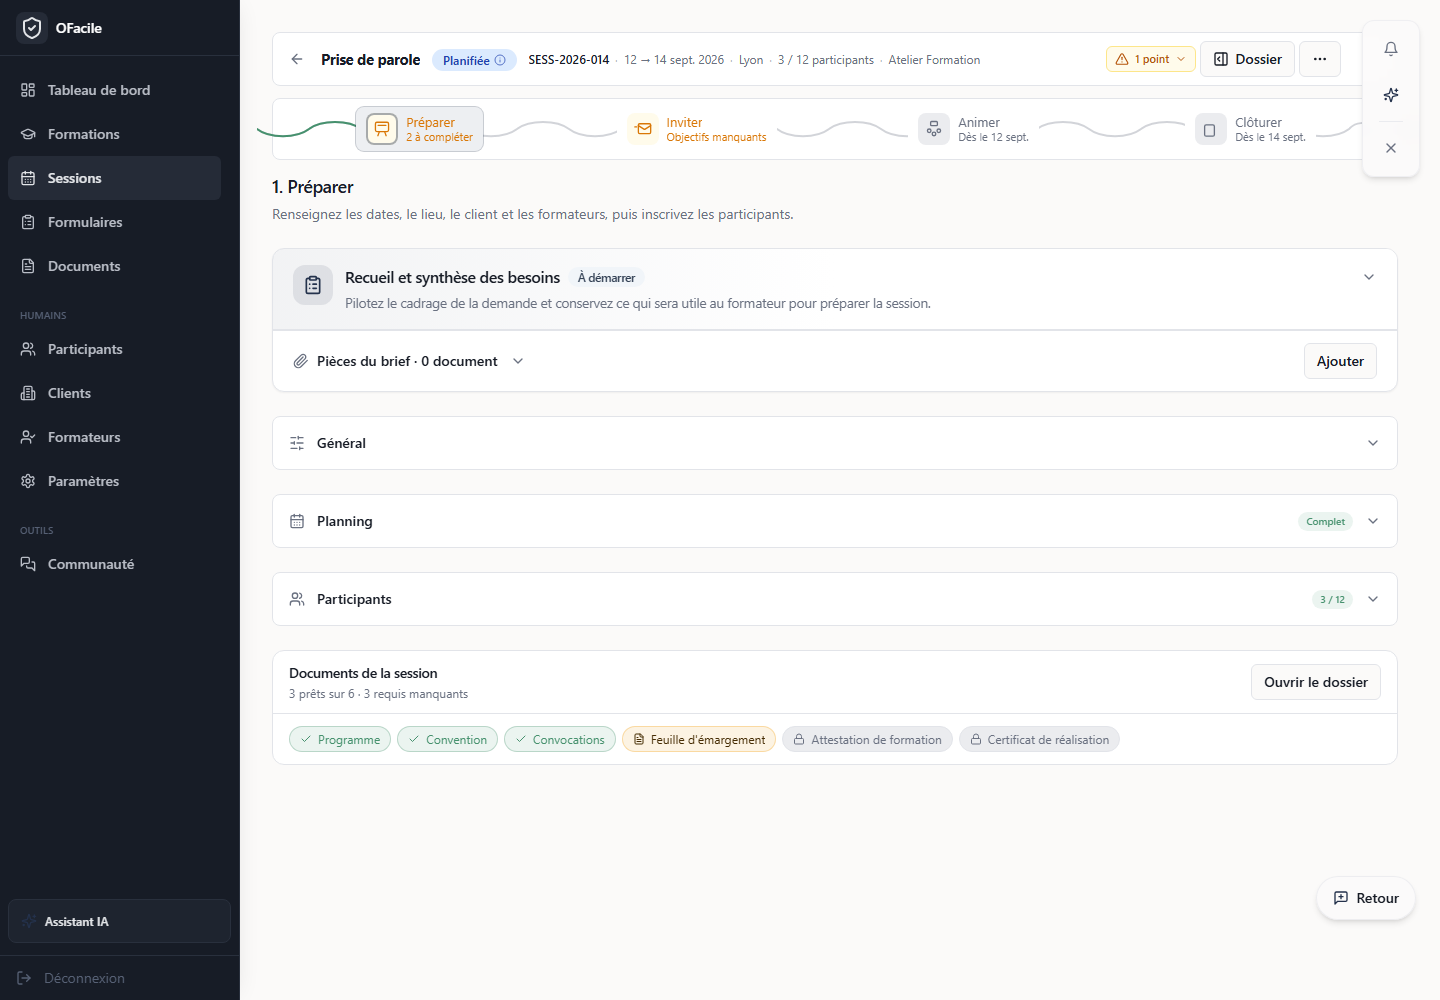Expand the Pièces du brief document list
The image size is (1440, 1000).
pos(518,361)
